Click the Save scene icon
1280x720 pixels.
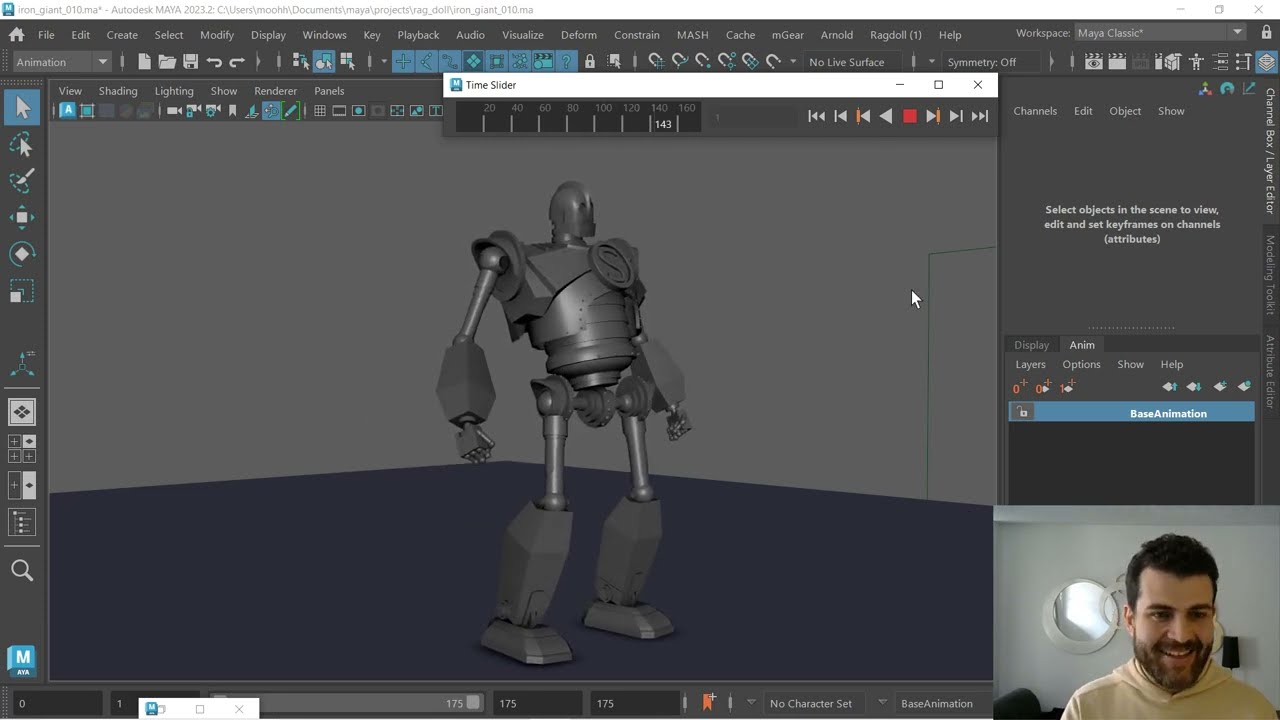click(190, 62)
